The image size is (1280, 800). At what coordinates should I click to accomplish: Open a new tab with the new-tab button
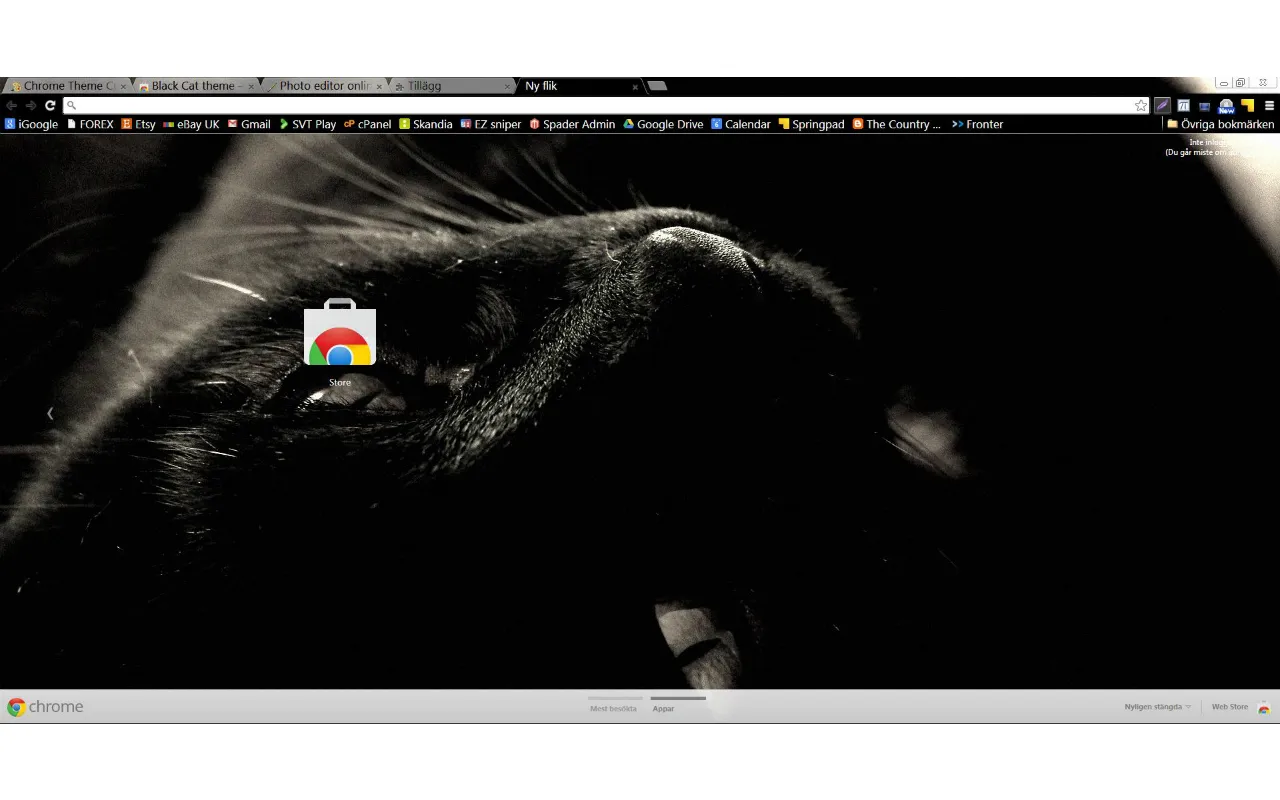coord(657,86)
